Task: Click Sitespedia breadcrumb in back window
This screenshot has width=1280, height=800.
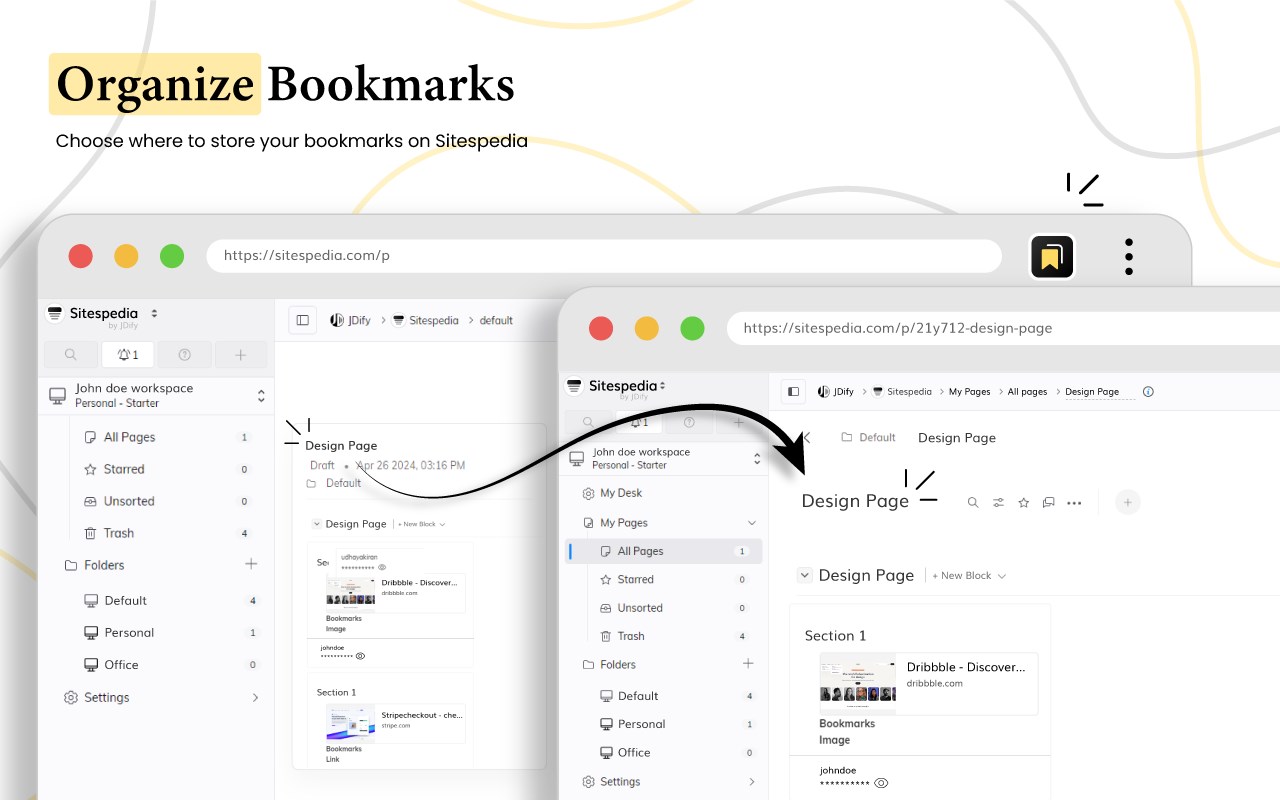Action: tap(425, 320)
